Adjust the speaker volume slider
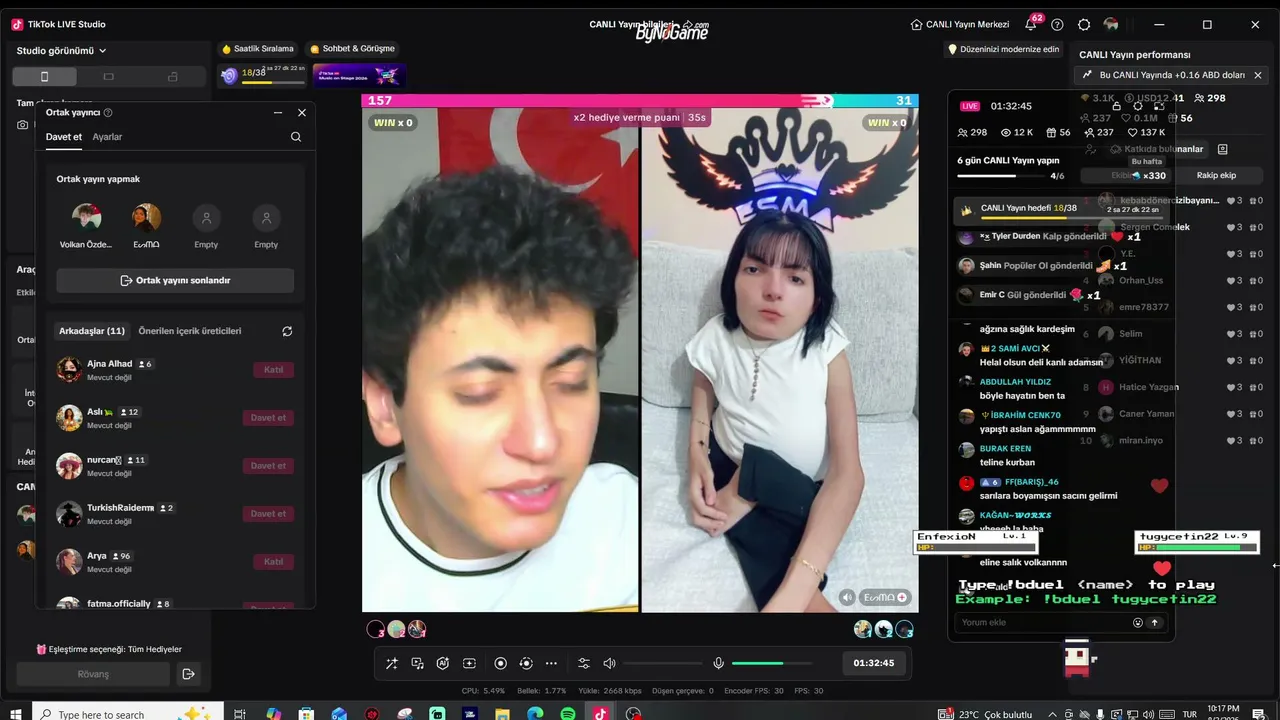This screenshot has width=1280, height=720. 663,663
